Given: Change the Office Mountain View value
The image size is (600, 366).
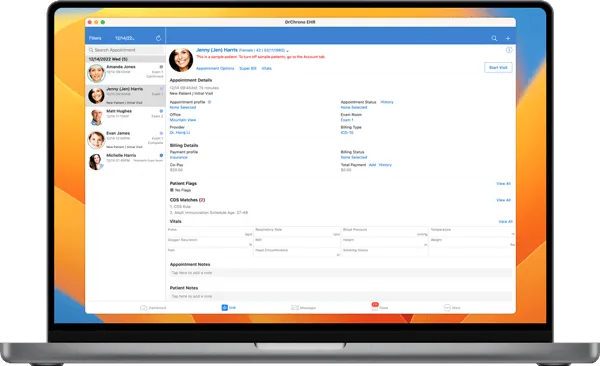Looking at the screenshot, I should 183,120.
